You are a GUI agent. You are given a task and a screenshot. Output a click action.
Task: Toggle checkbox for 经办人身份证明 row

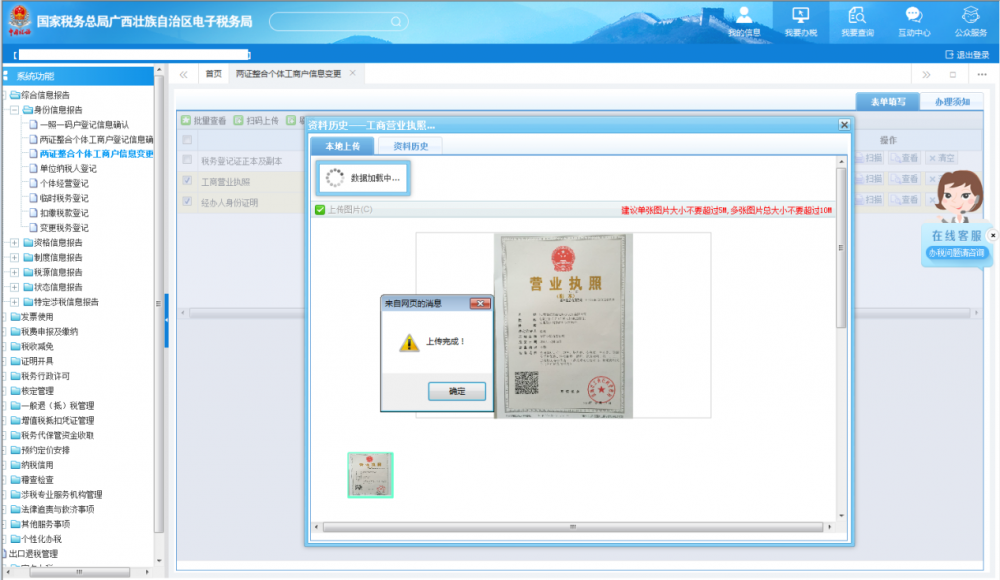[x=187, y=202]
